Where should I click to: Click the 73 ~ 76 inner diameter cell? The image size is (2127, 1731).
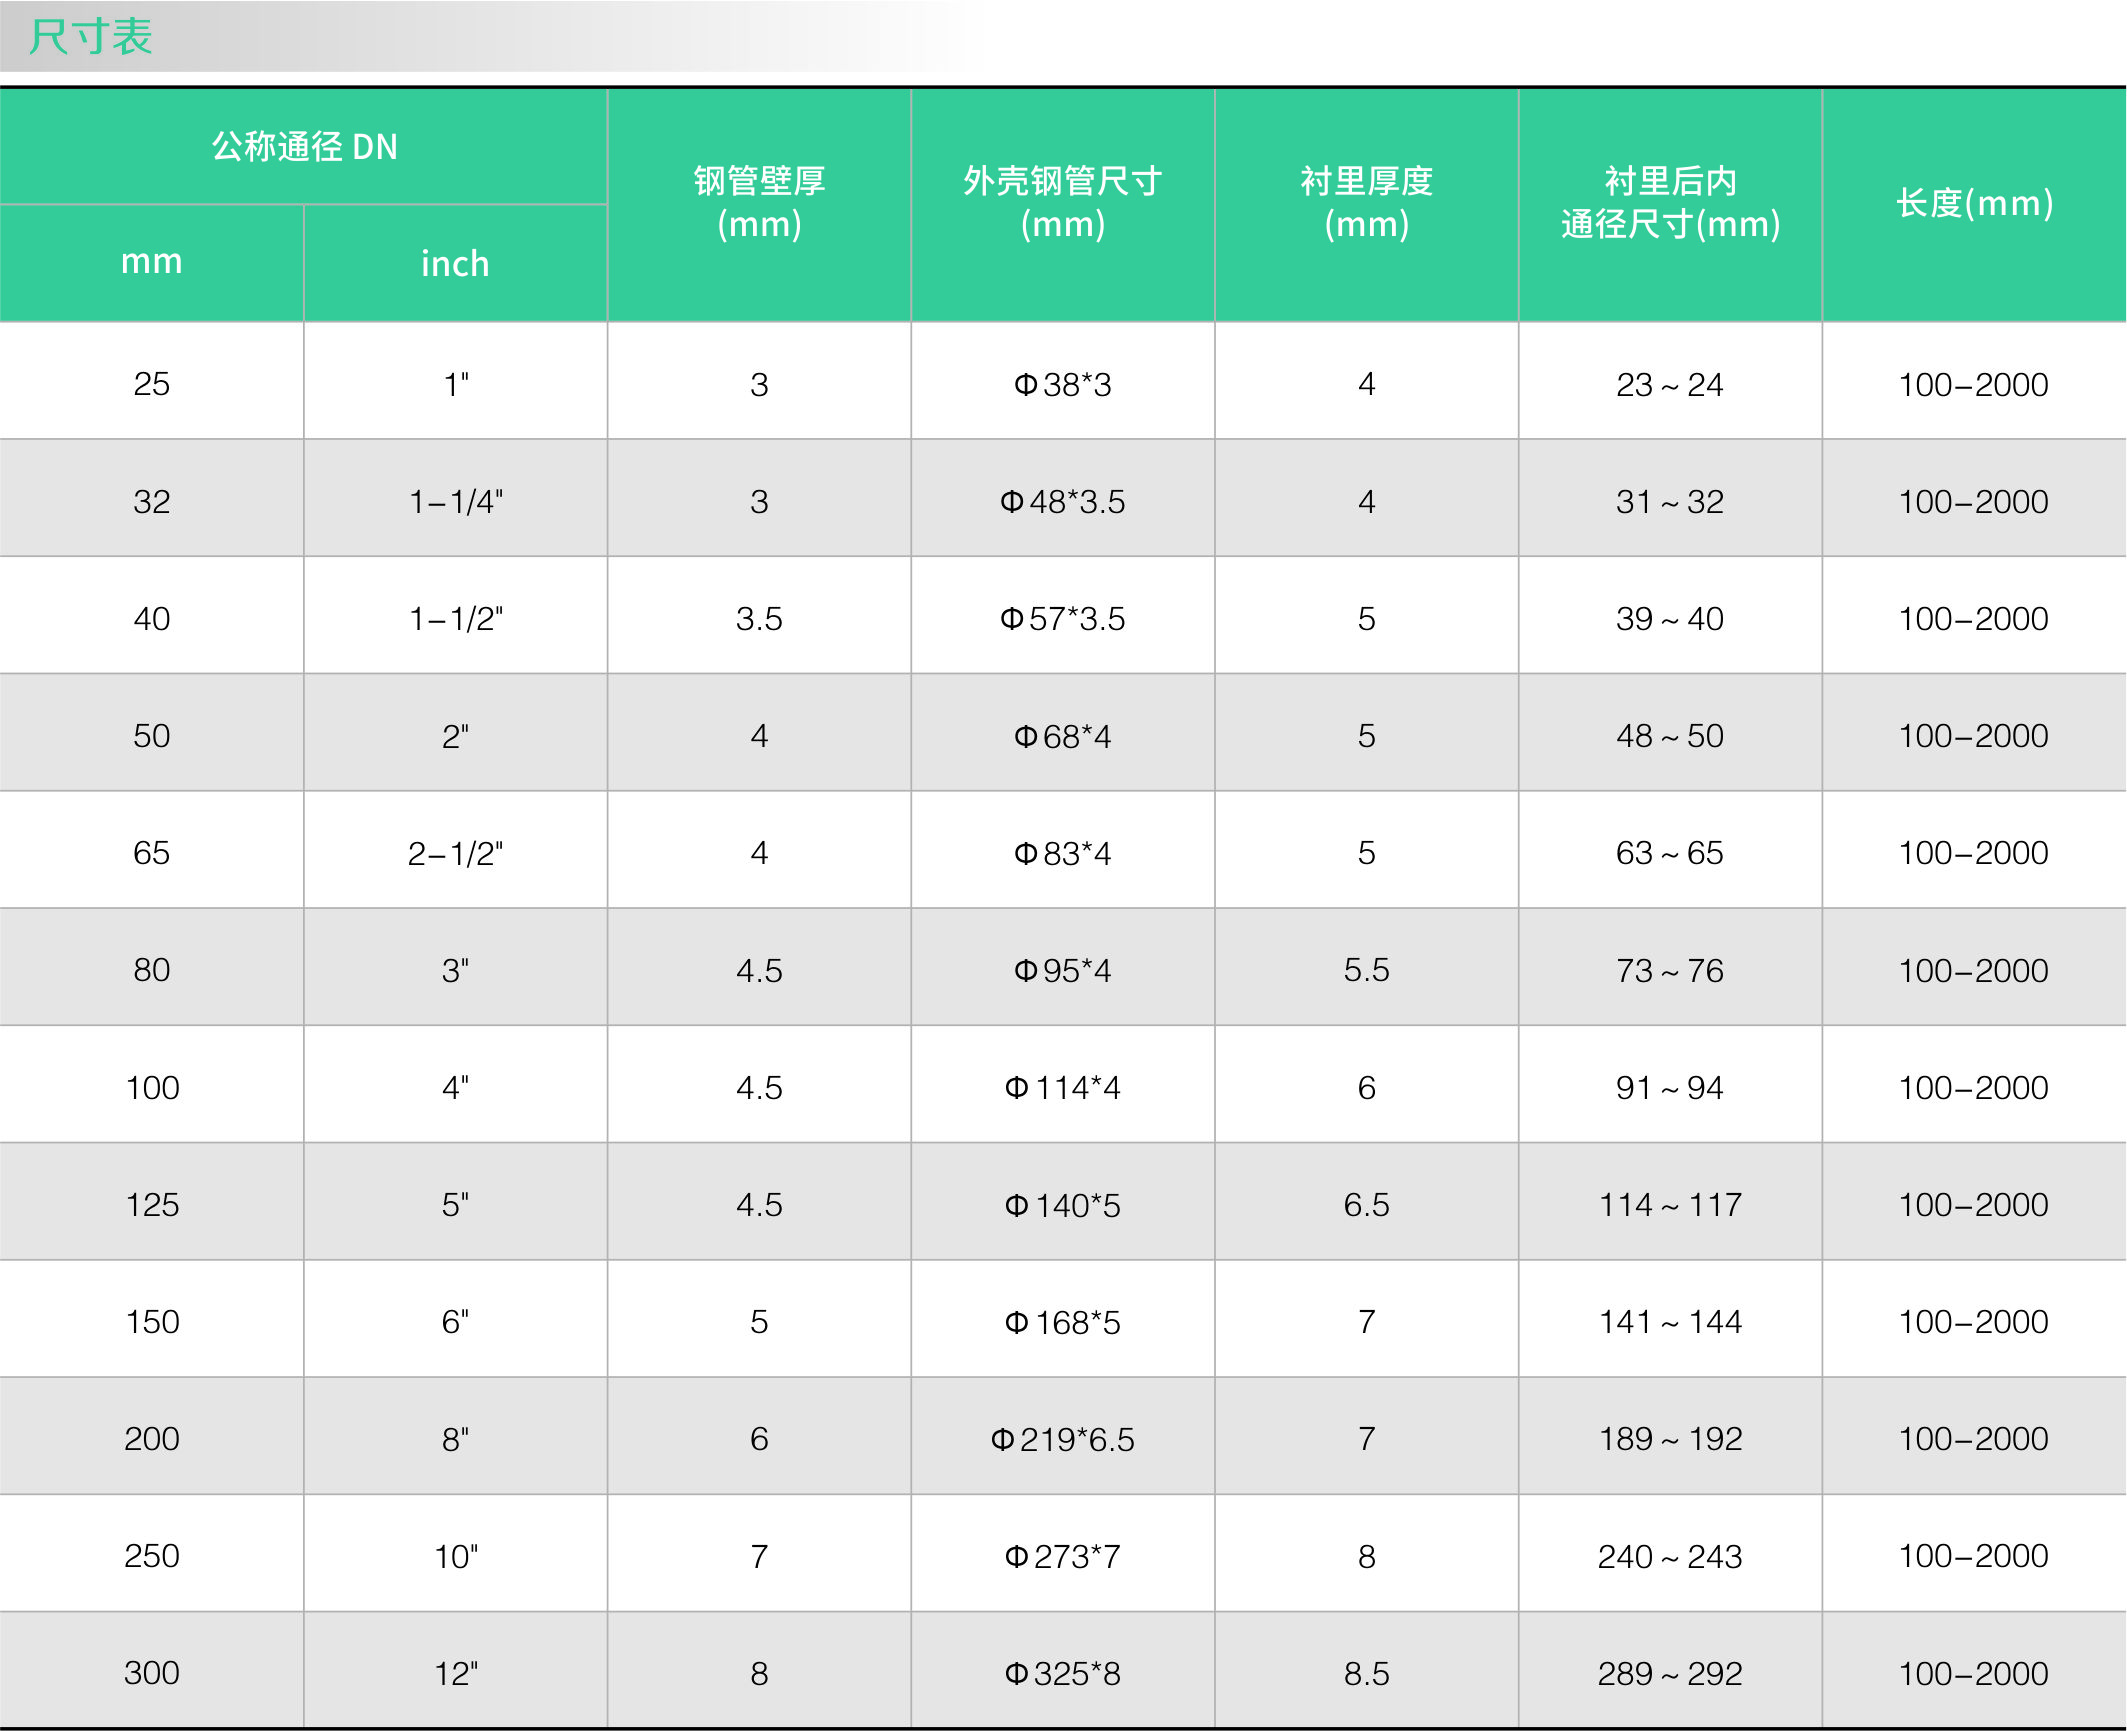(x=1670, y=970)
